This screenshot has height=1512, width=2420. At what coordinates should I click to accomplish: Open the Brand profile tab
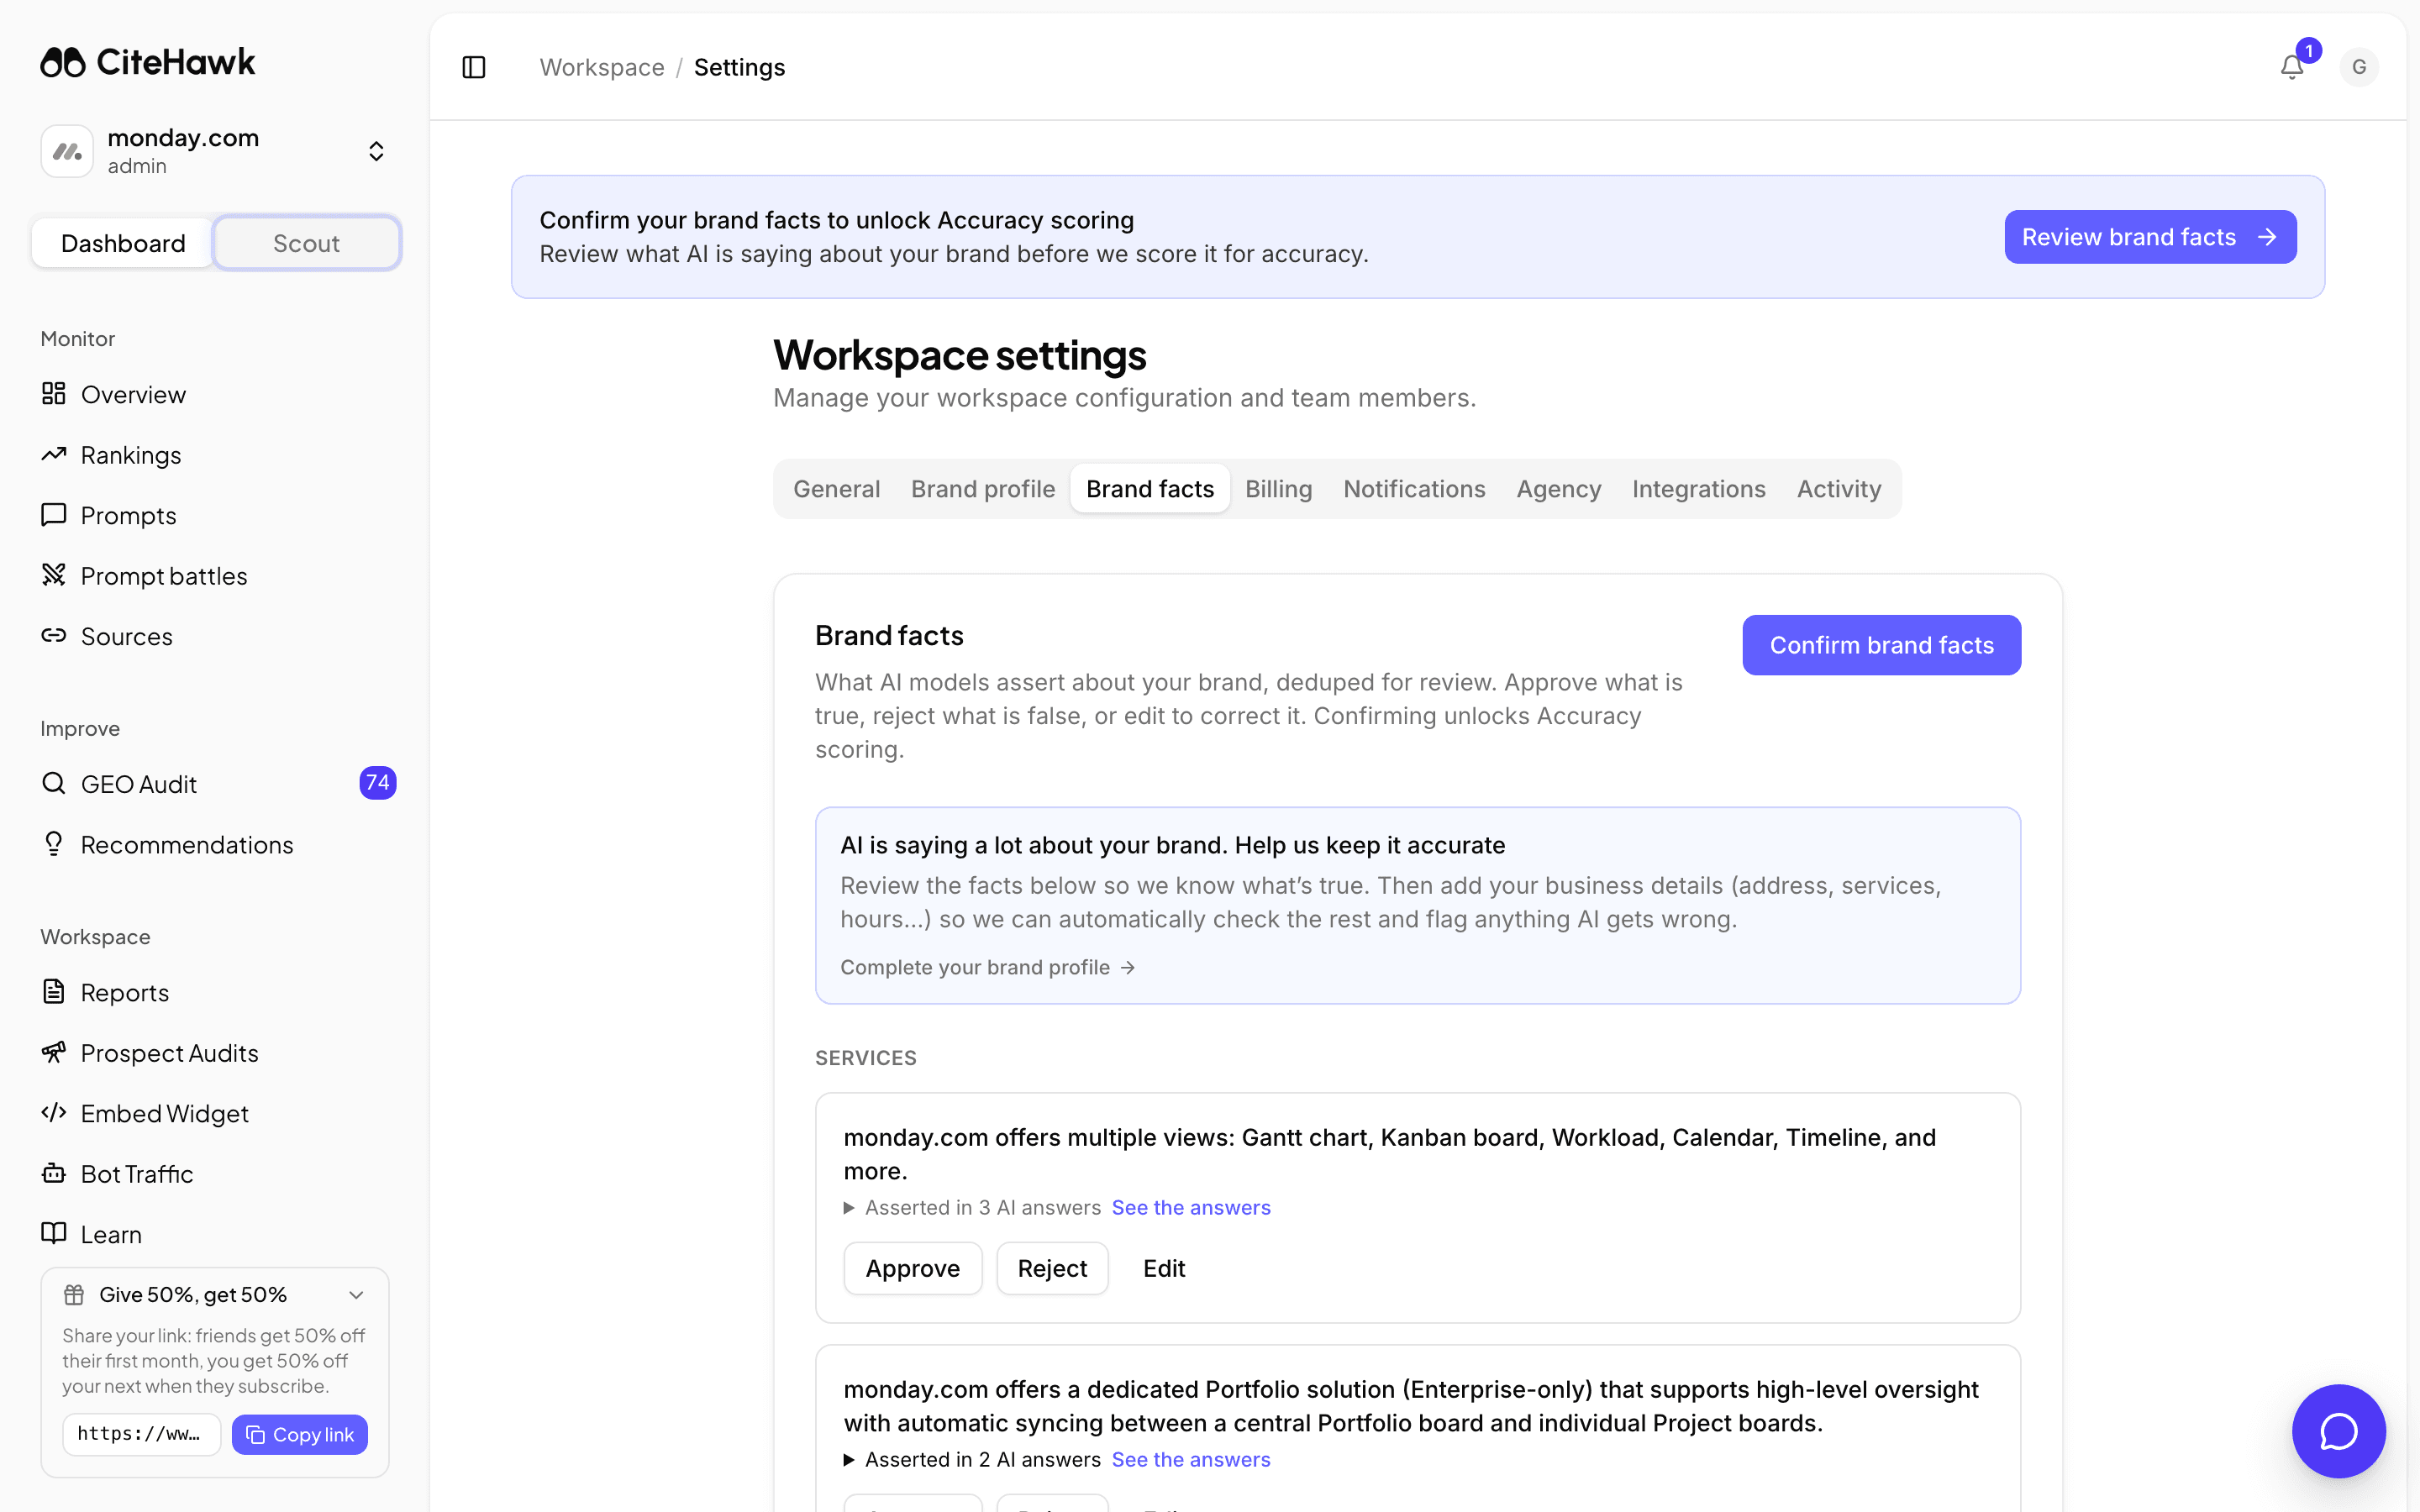pos(983,489)
